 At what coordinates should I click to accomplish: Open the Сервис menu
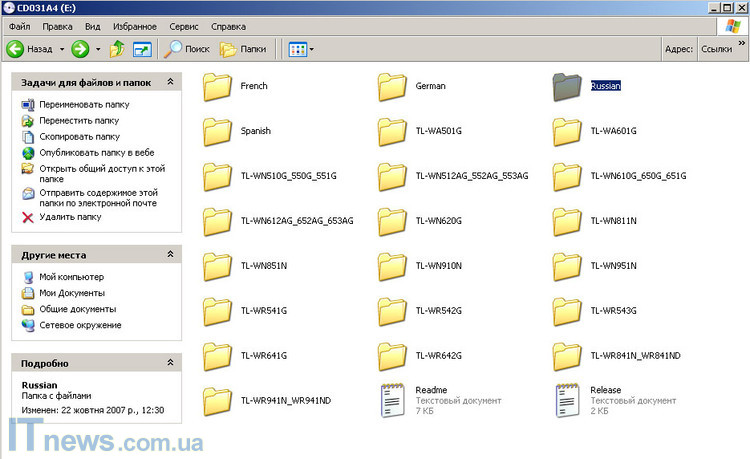(183, 26)
